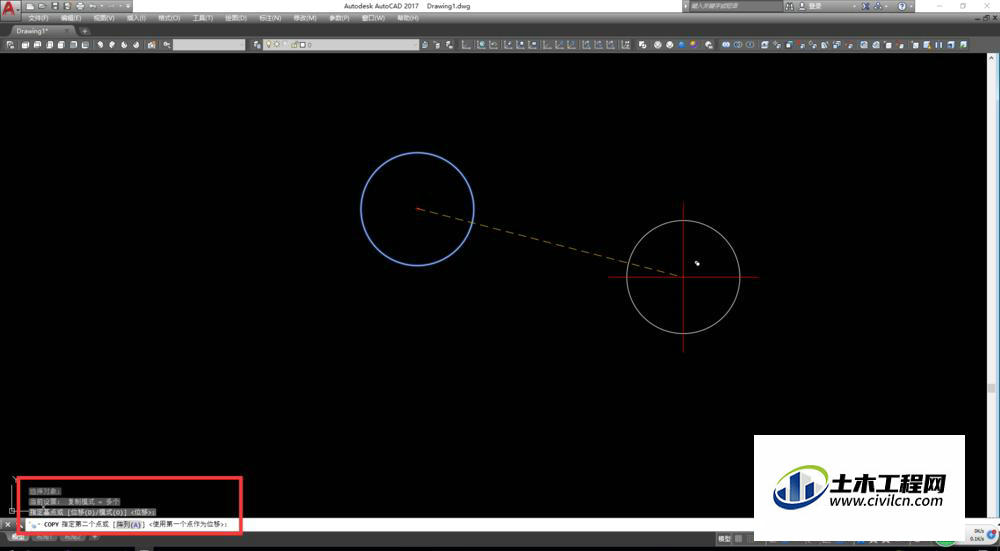The width and height of the screenshot is (1000, 551).
Task: Switch to NW Isometric view
Action: [137, 45]
